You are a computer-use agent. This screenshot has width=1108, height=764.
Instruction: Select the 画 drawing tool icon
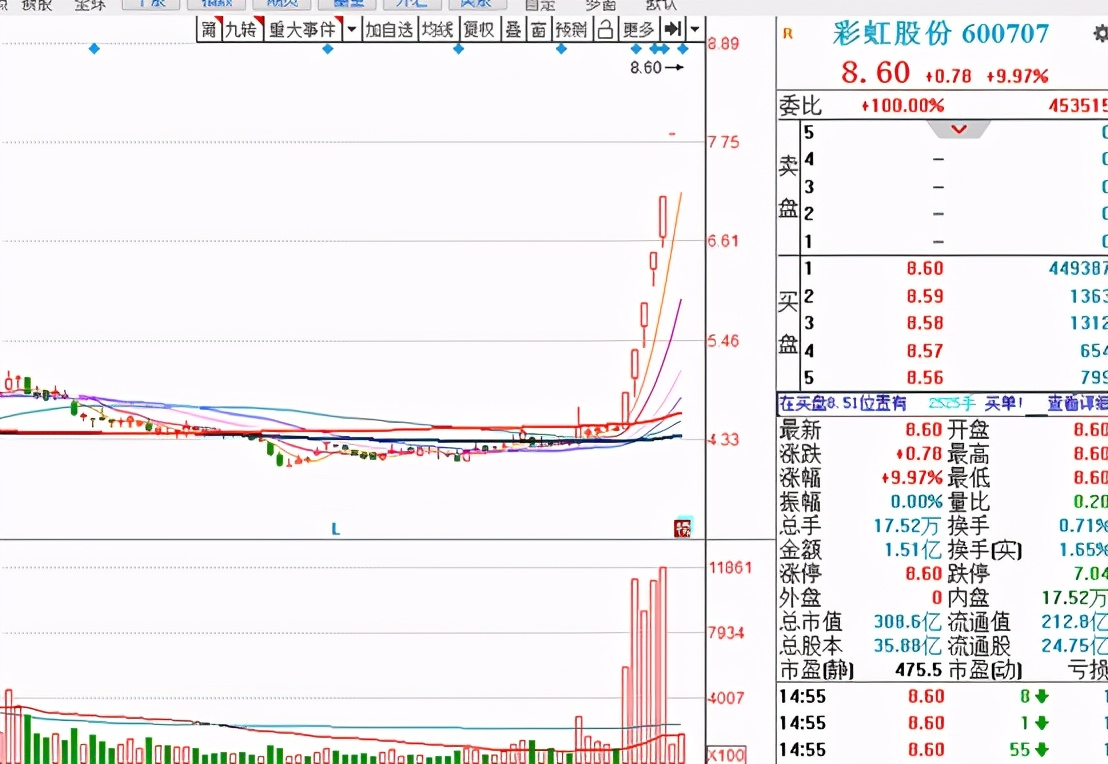point(538,29)
